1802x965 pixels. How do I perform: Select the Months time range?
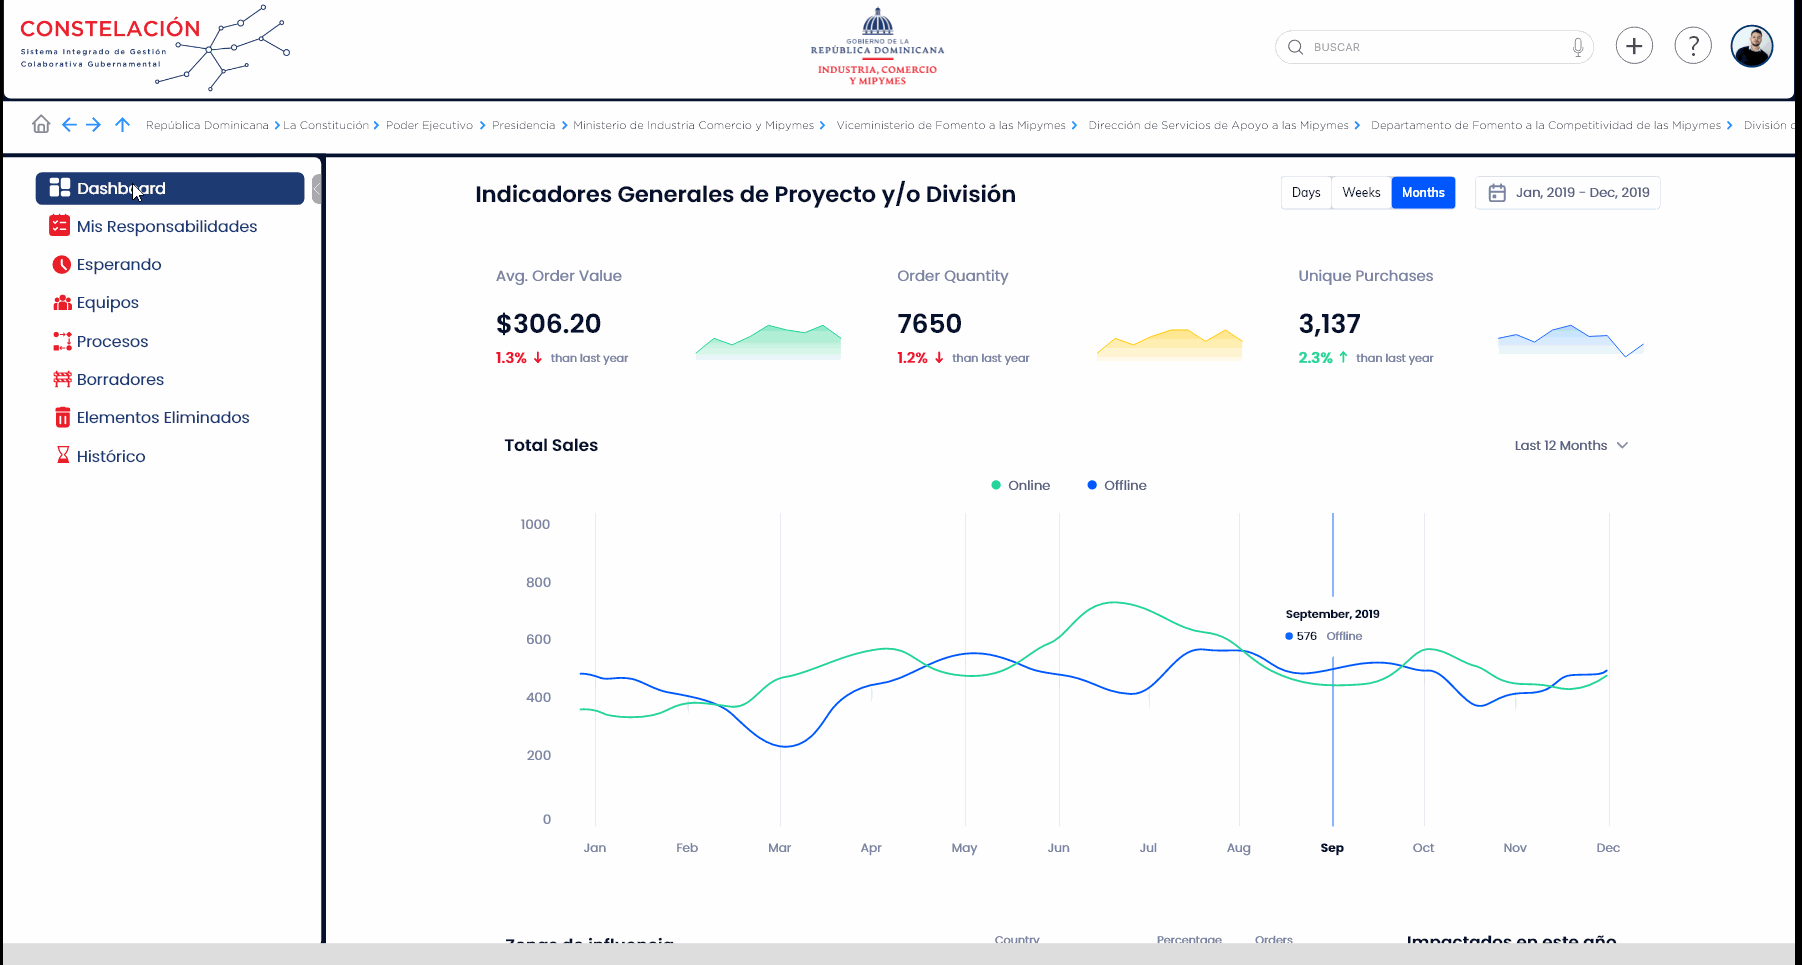pos(1423,193)
